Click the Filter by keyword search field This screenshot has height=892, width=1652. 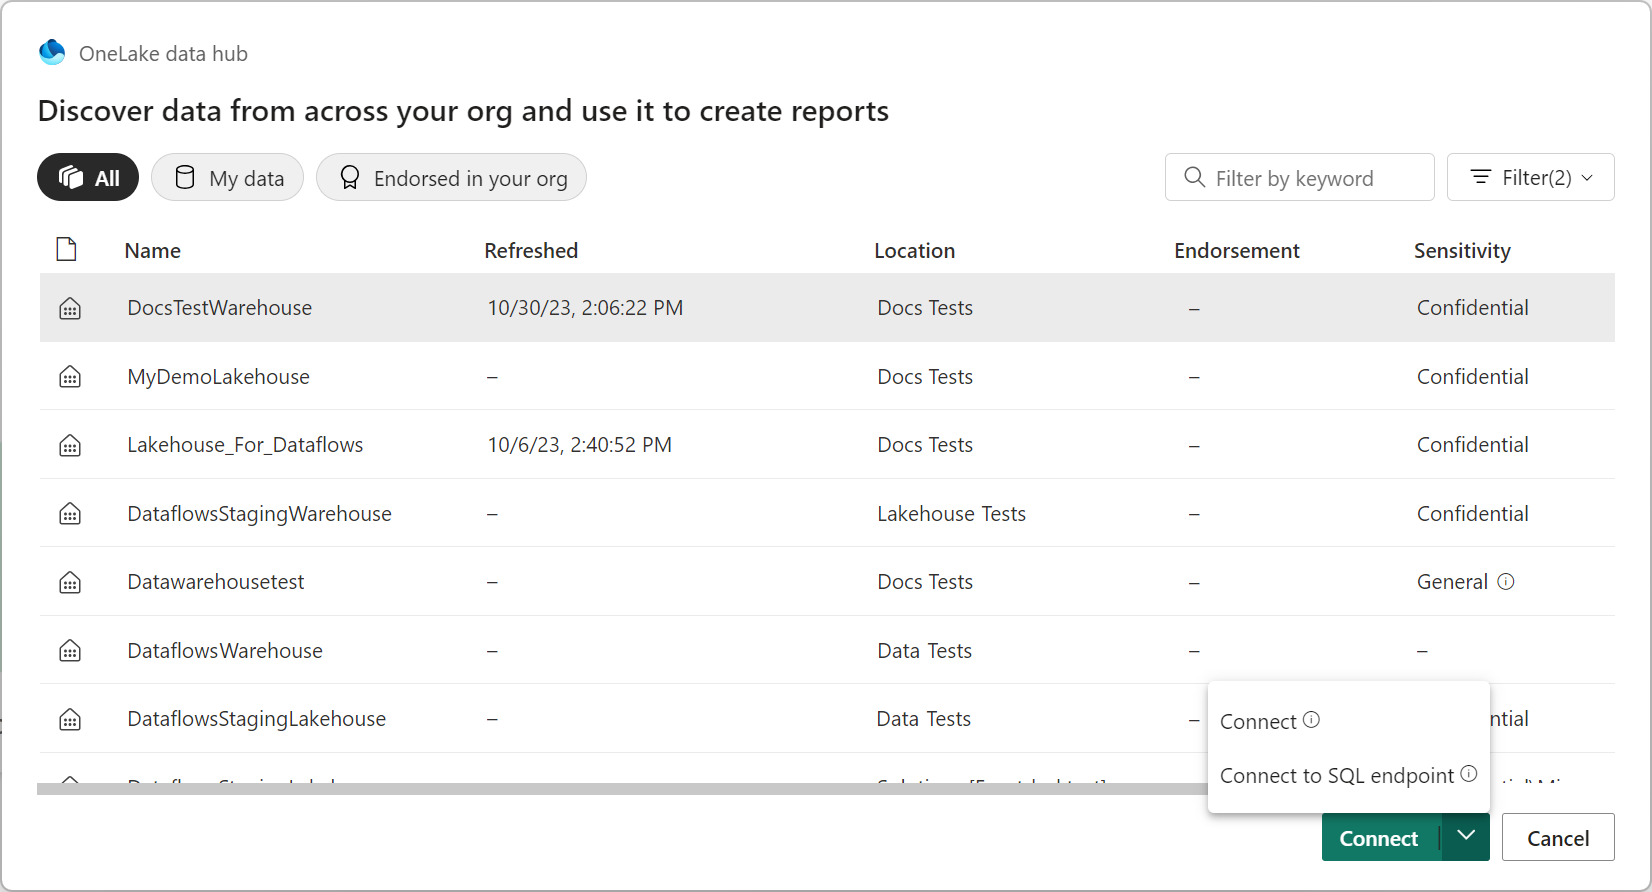click(1299, 178)
